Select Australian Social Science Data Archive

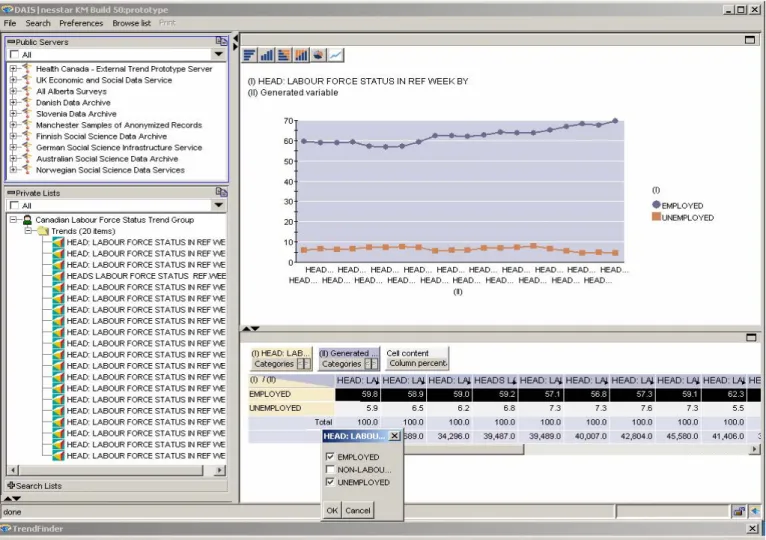point(107,159)
